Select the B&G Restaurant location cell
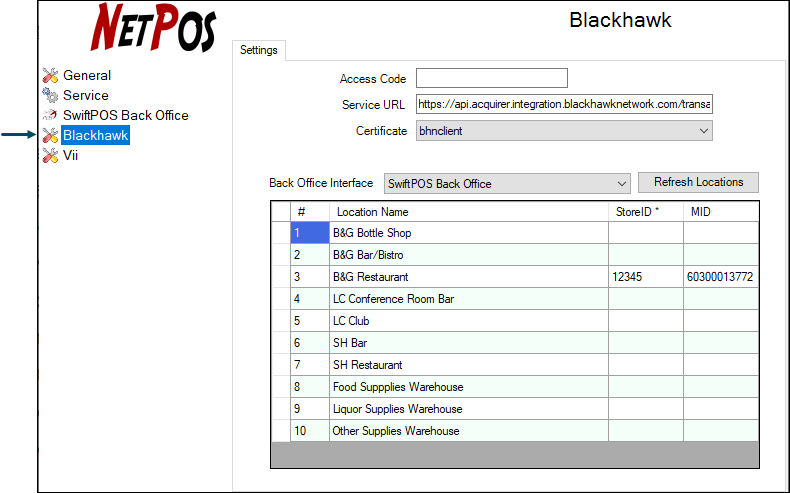790x493 pixels. (469, 277)
